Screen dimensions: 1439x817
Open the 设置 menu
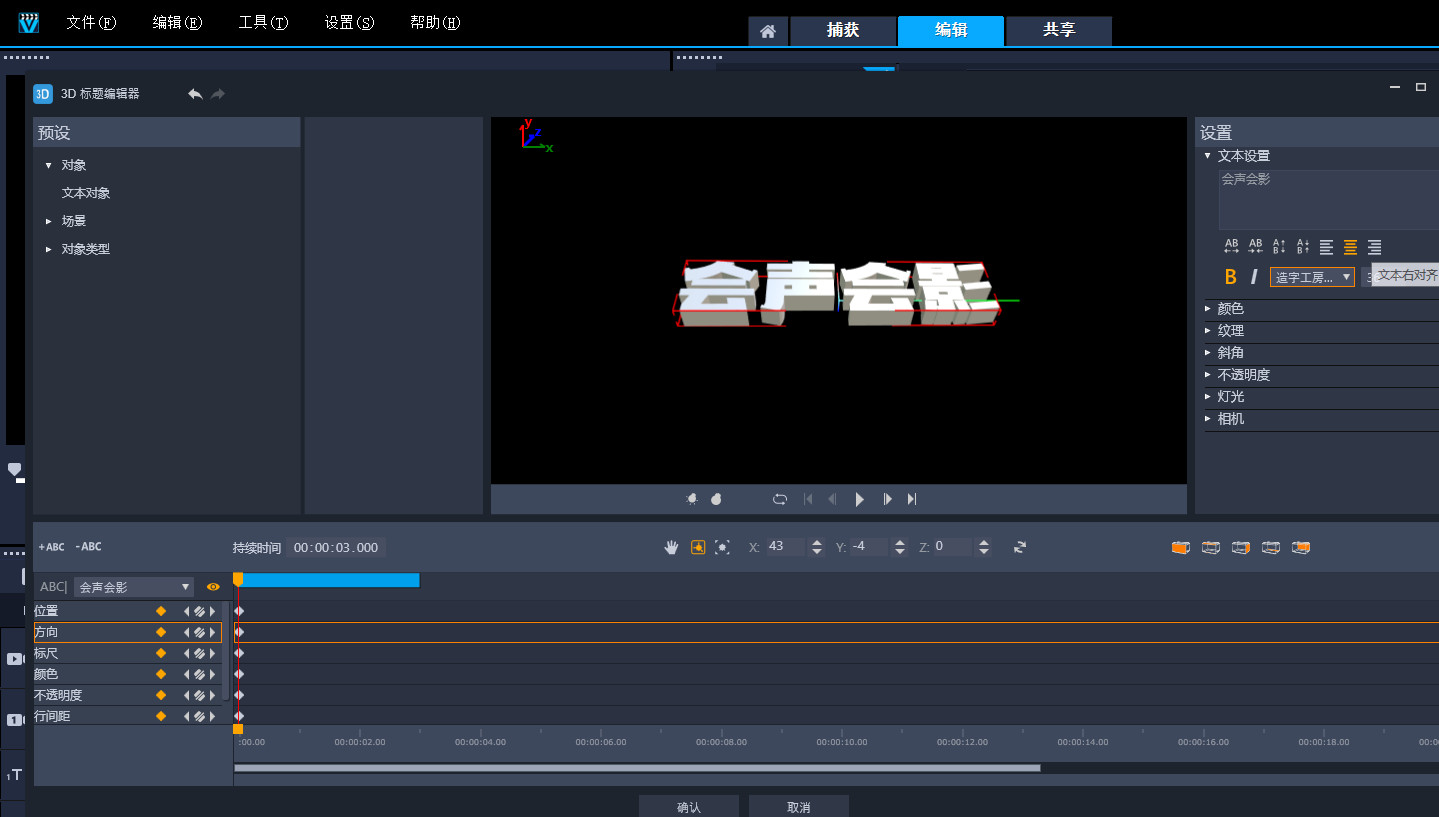point(349,23)
